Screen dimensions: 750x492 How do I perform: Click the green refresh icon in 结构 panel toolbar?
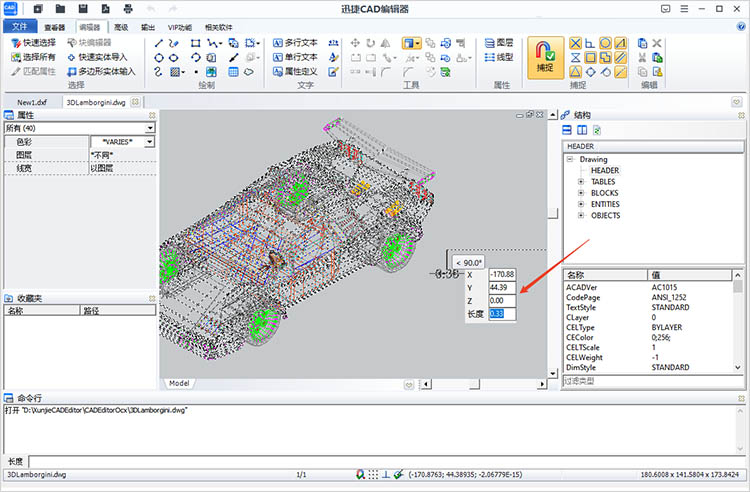(x=596, y=130)
